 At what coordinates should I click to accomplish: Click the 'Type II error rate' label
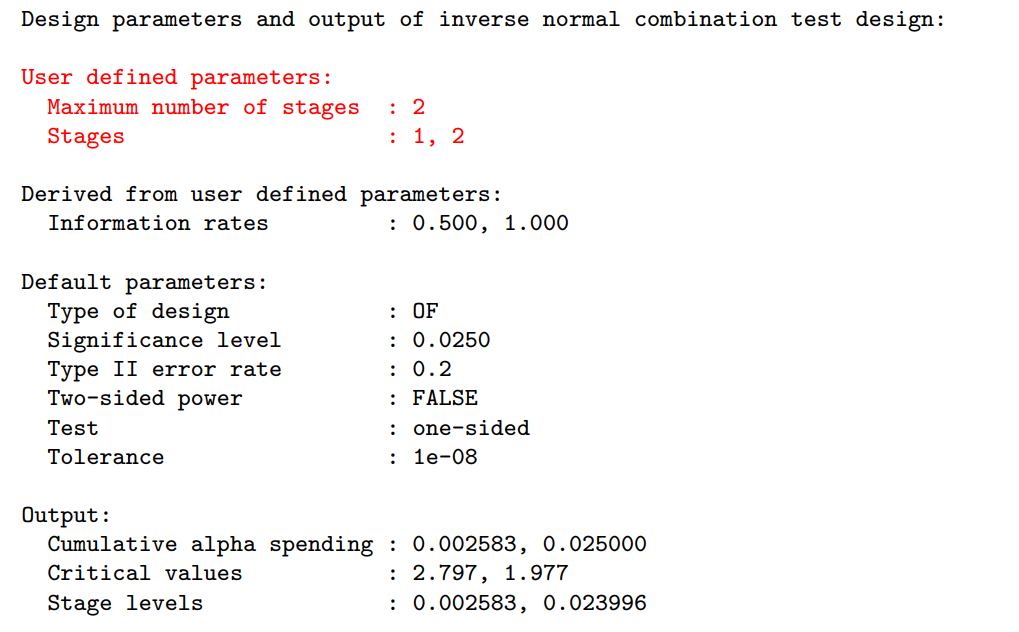pos(164,369)
